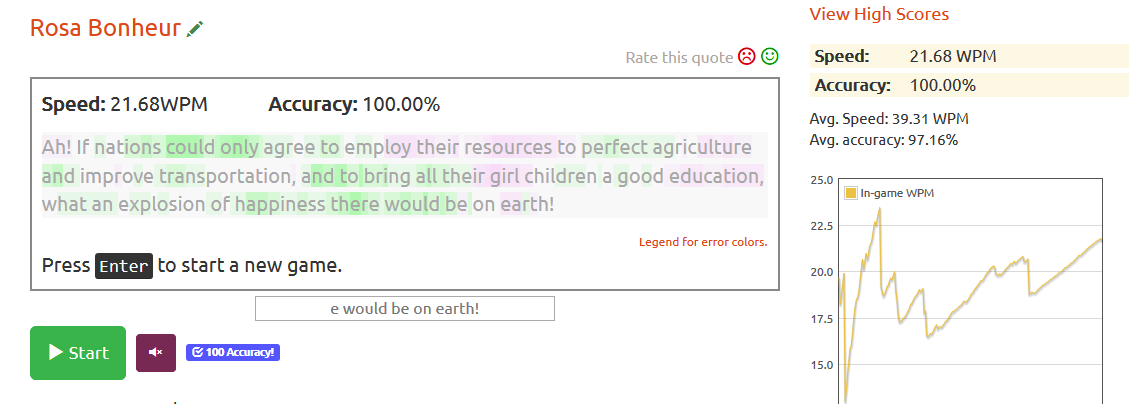
Task: Open the Rosa Bonheur author link
Action: (106, 28)
